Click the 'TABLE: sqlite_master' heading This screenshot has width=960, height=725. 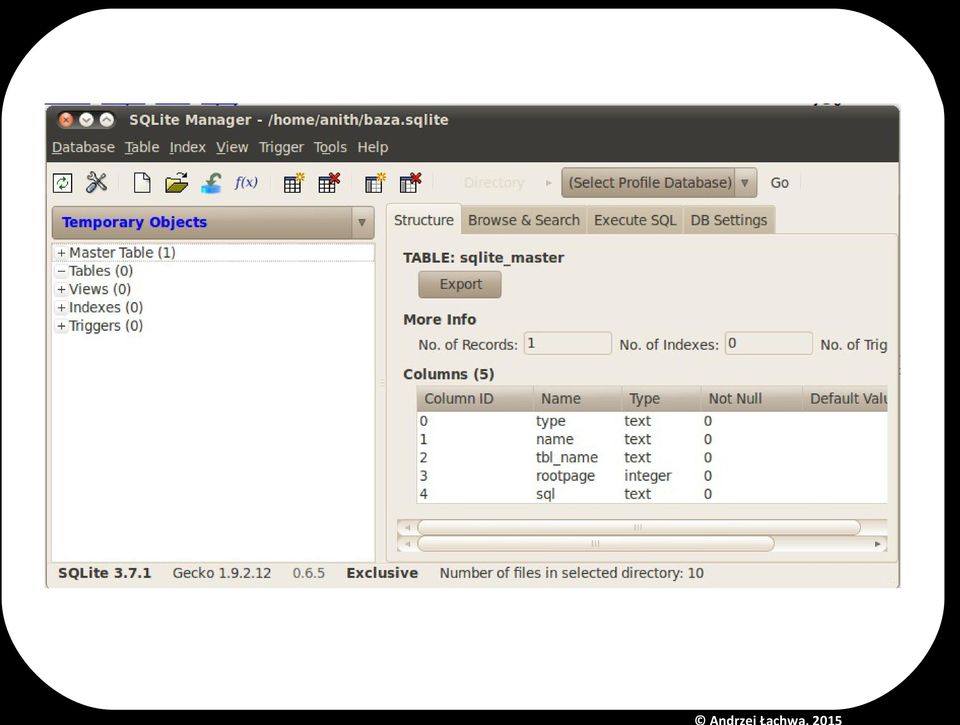[x=484, y=258]
